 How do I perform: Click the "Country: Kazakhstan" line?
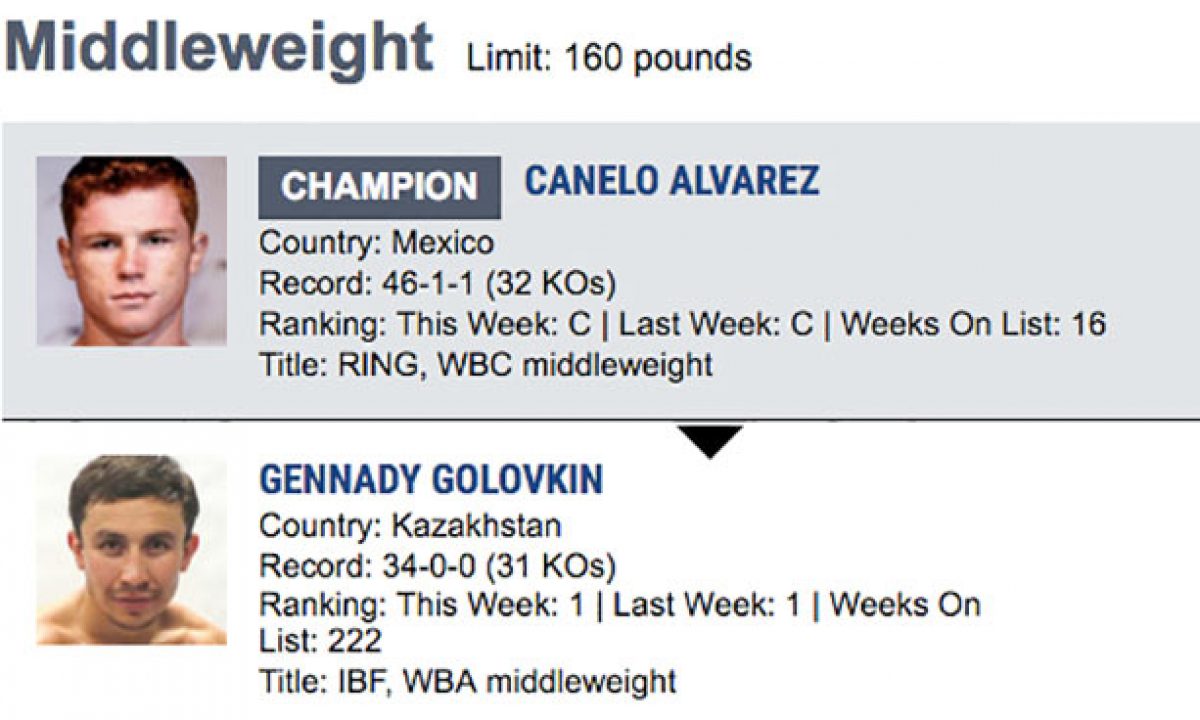click(410, 526)
